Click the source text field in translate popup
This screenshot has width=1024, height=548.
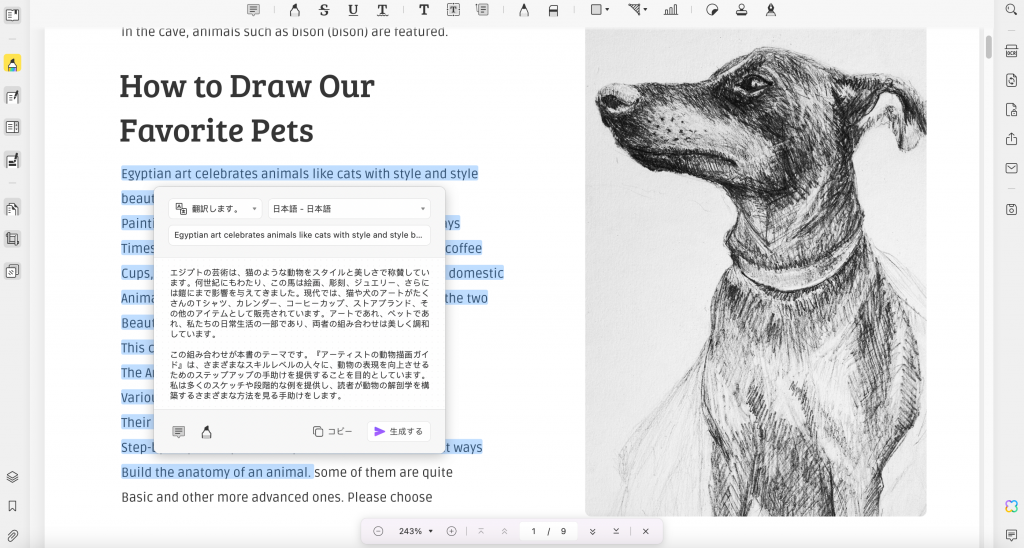299,235
